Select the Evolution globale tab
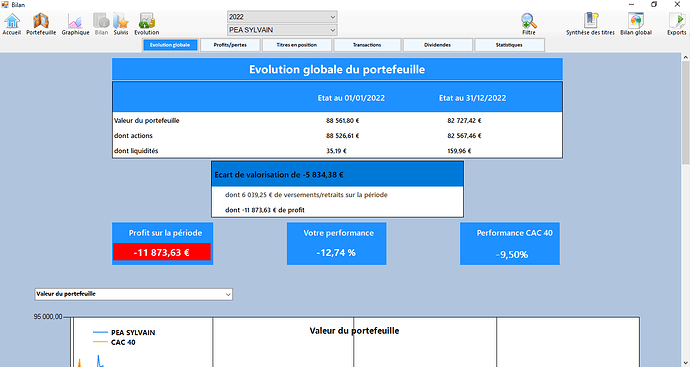690x367 pixels. click(x=170, y=45)
